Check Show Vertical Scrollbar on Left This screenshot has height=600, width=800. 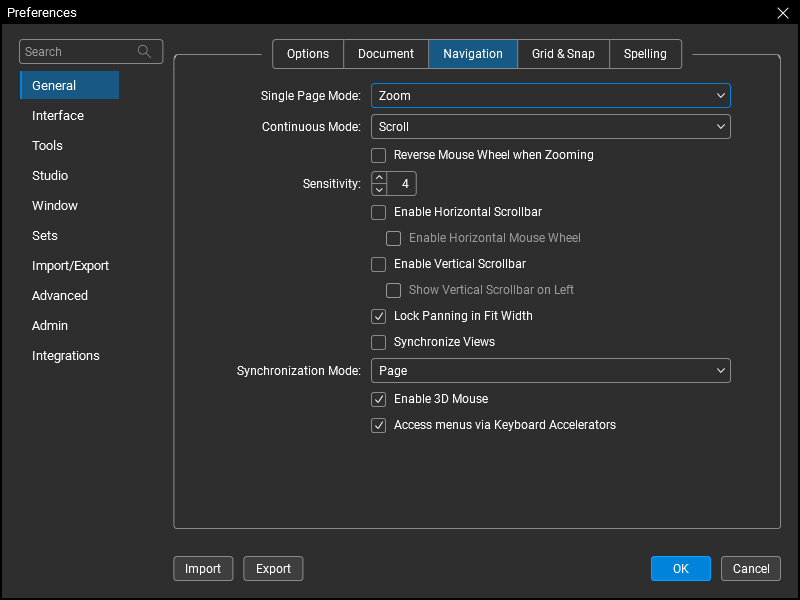click(393, 290)
